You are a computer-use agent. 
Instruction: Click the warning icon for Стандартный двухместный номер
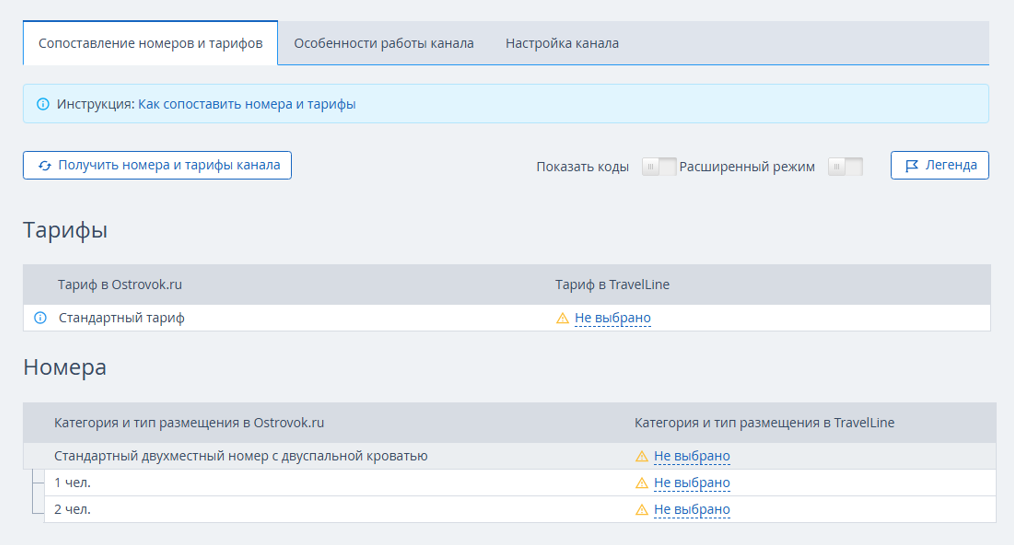pos(641,457)
